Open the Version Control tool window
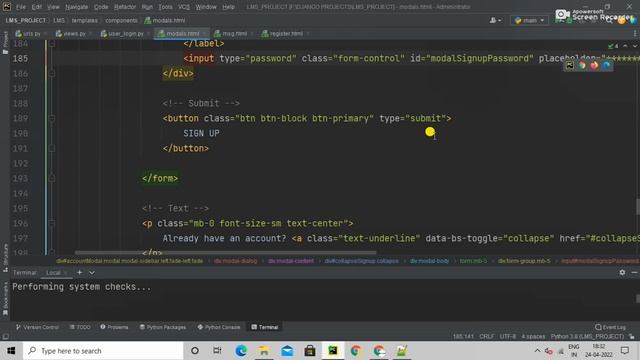Image resolution: width=640 pixels, height=360 pixels. click(38, 327)
